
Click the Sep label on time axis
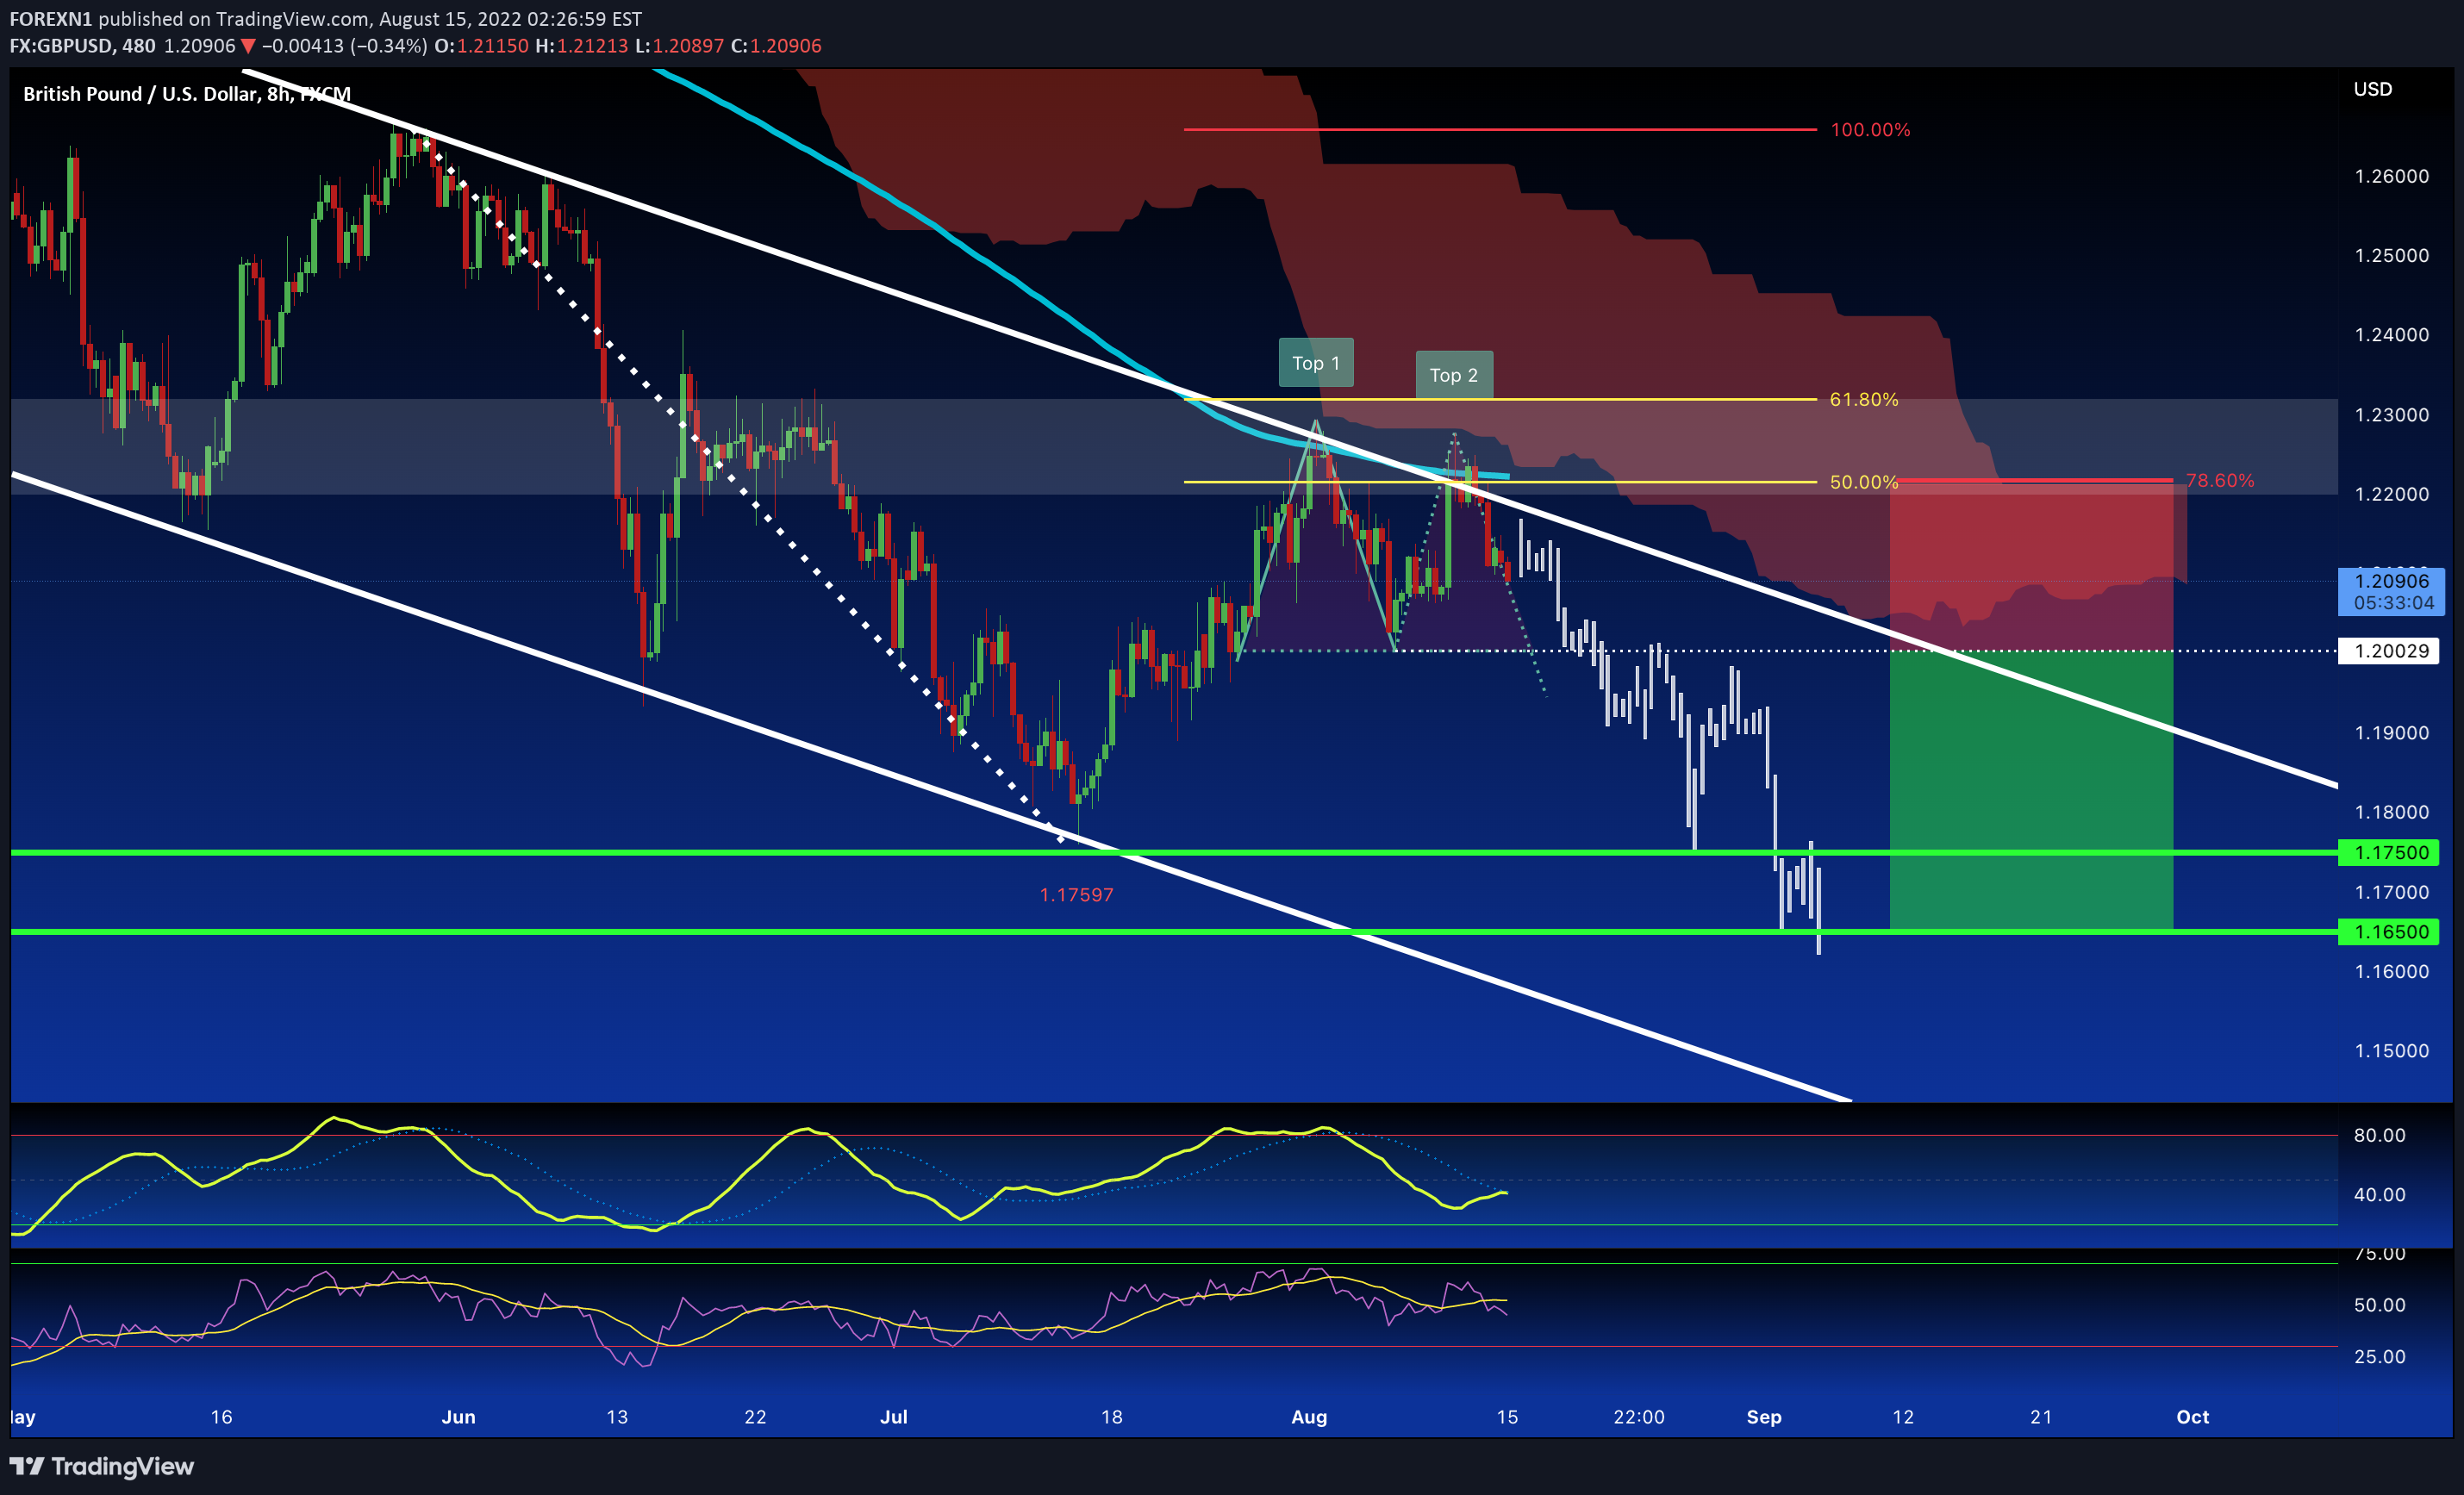[x=1764, y=1417]
